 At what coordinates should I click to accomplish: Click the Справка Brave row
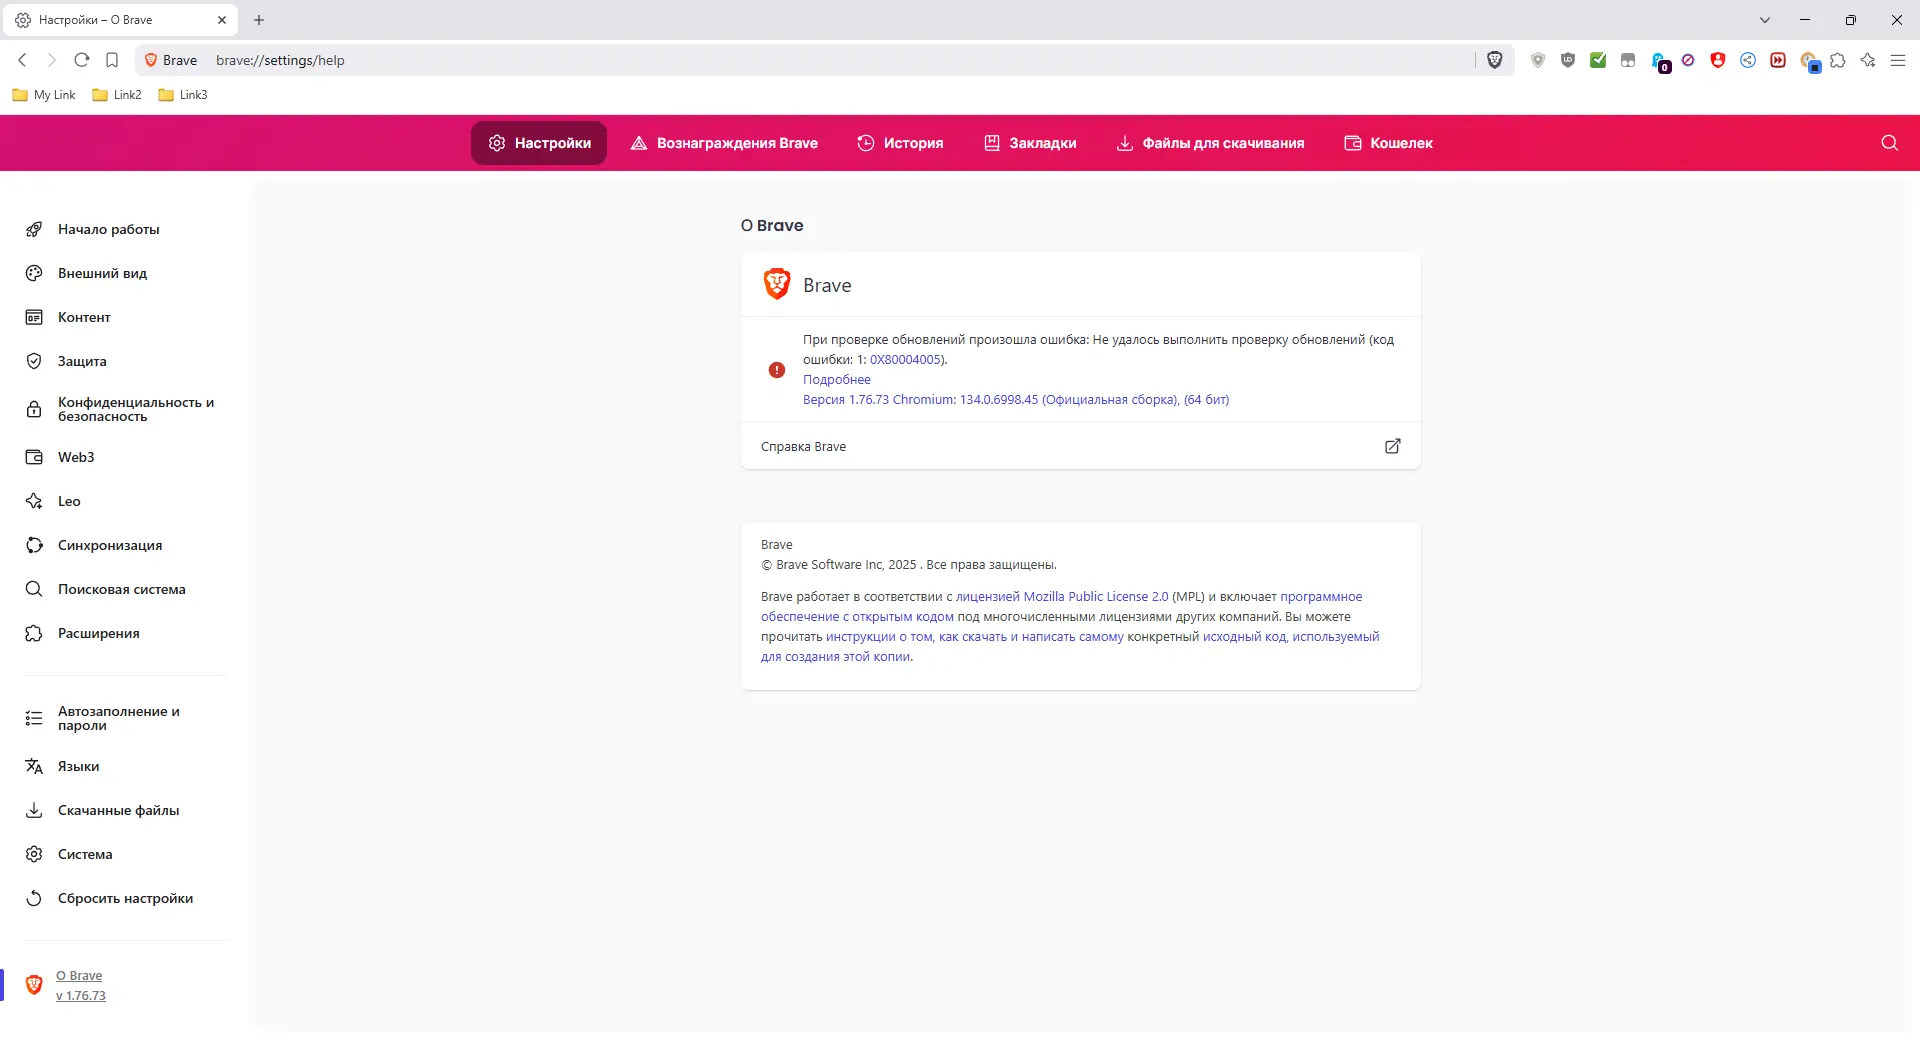pyautogui.click(x=1081, y=446)
